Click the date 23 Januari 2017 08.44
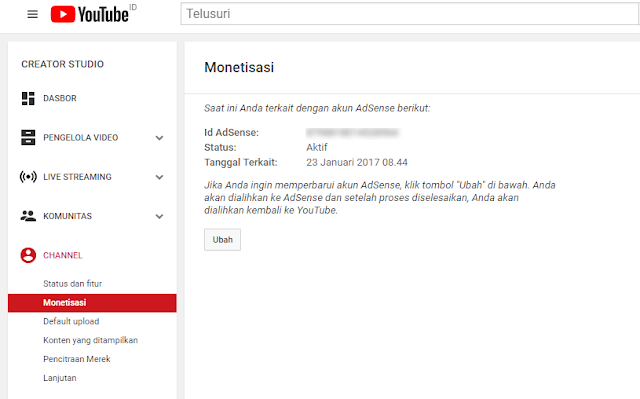This screenshot has height=399, width=640. pos(357,162)
